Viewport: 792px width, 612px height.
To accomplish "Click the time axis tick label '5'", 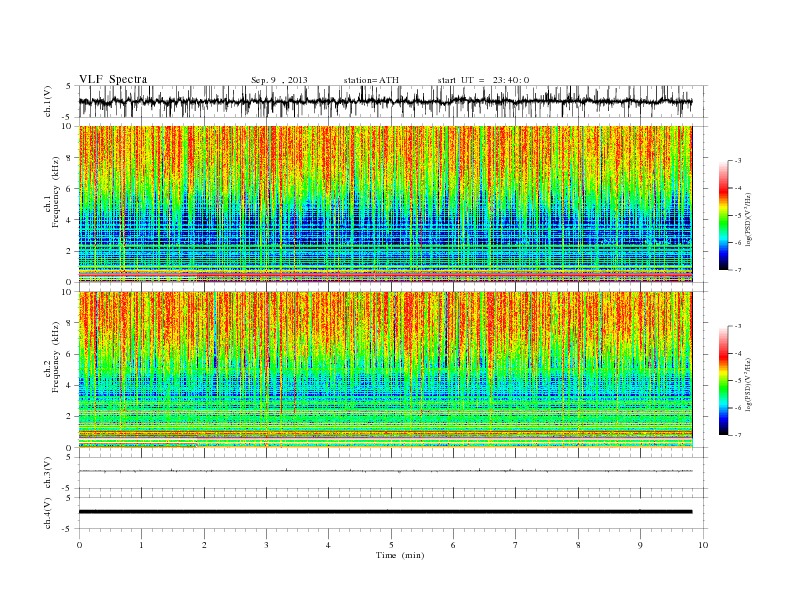I will click(x=391, y=545).
